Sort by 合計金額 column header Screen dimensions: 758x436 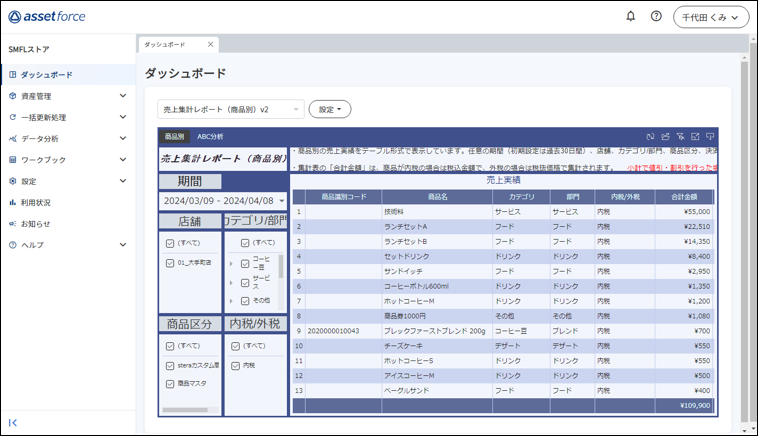click(684, 197)
